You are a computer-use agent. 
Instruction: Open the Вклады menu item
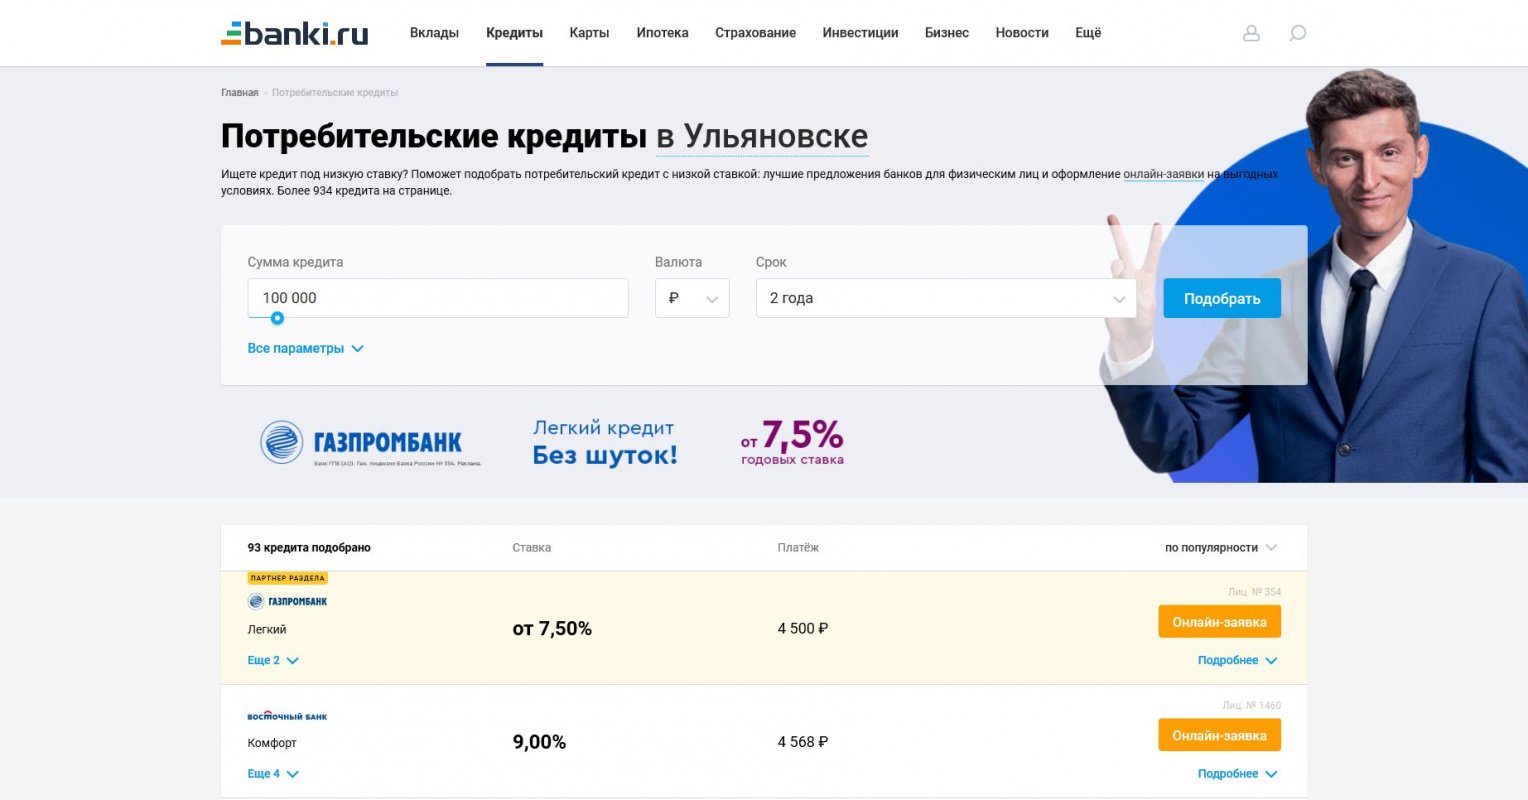point(434,33)
